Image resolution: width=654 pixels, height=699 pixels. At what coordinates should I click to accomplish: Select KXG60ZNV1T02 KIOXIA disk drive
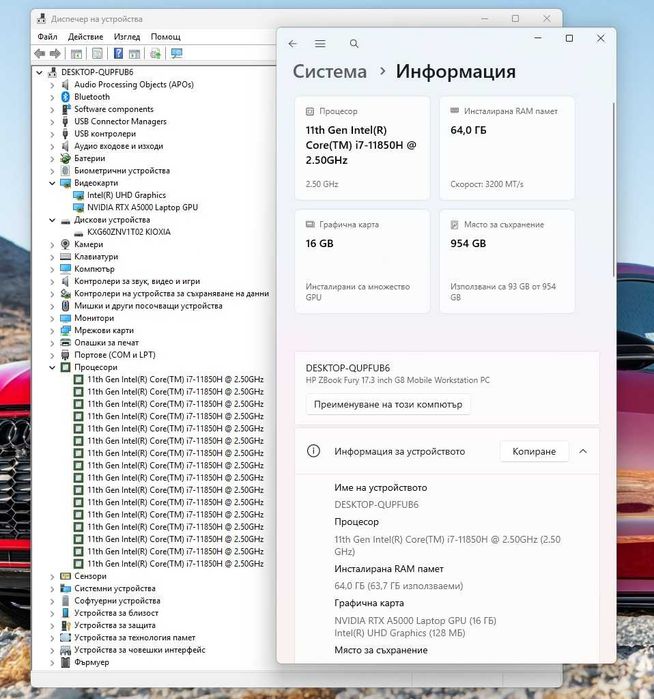click(x=128, y=232)
